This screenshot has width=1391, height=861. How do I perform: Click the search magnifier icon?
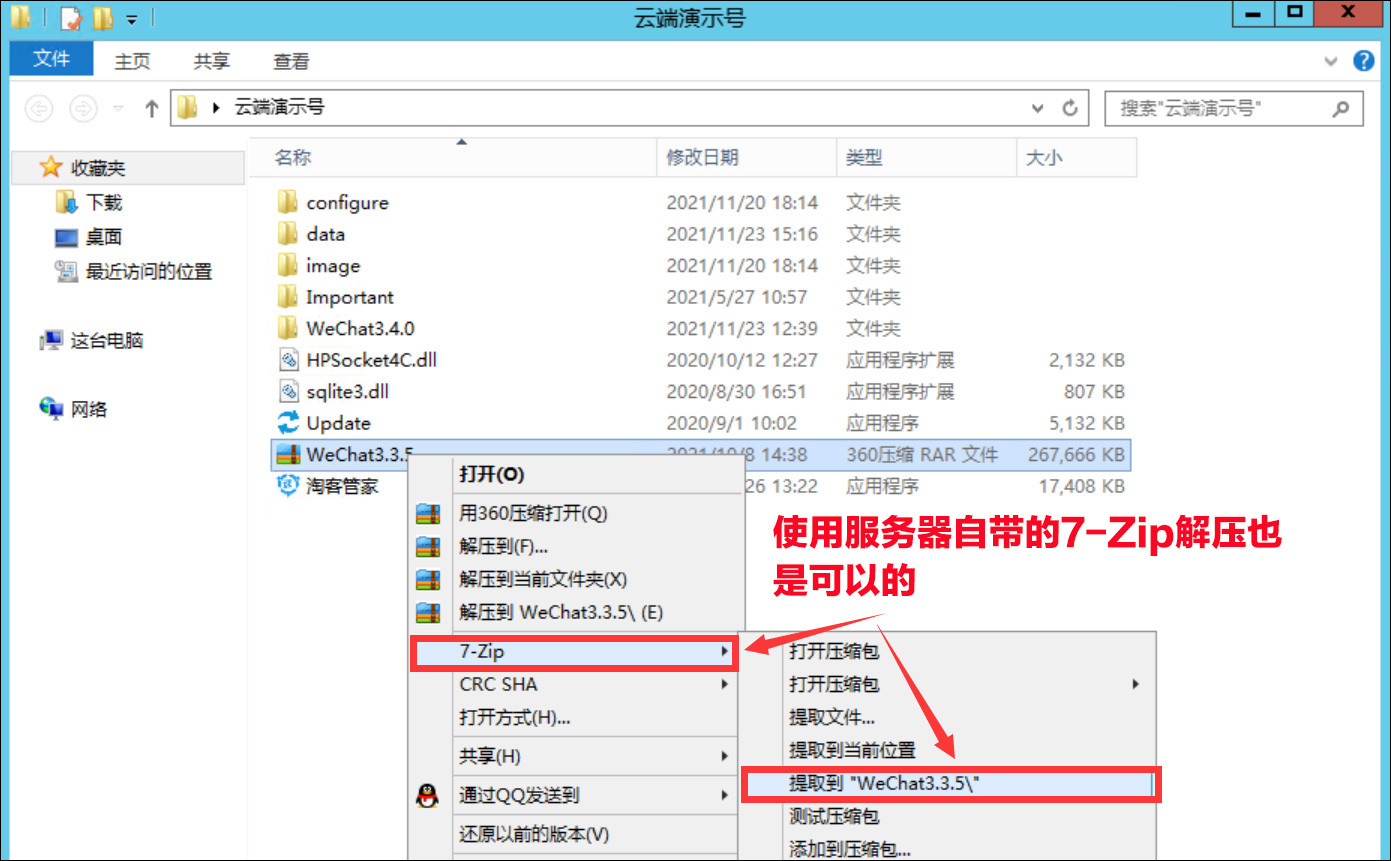pyautogui.click(x=1341, y=108)
